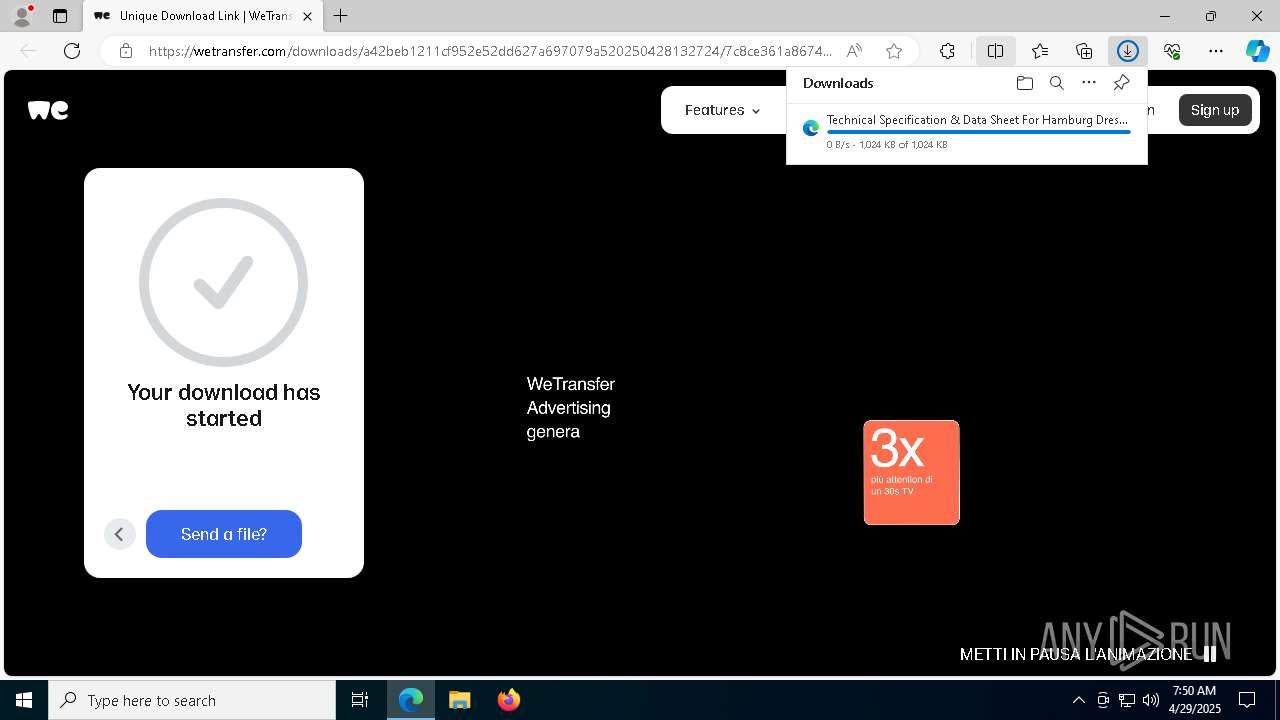
Task: Open Windows Start menu
Action: pos(24,700)
